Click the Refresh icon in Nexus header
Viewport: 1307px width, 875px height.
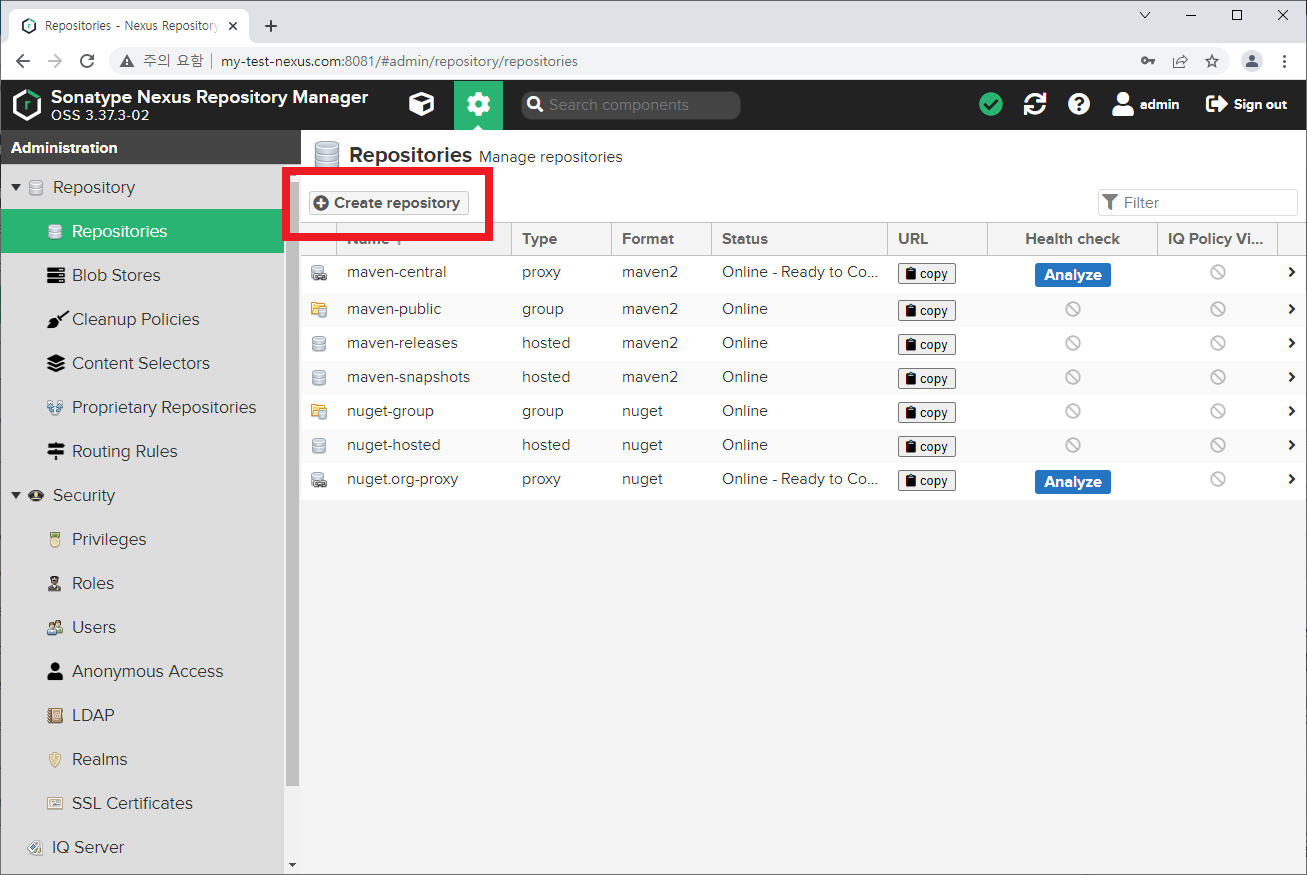click(x=1035, y=104)
